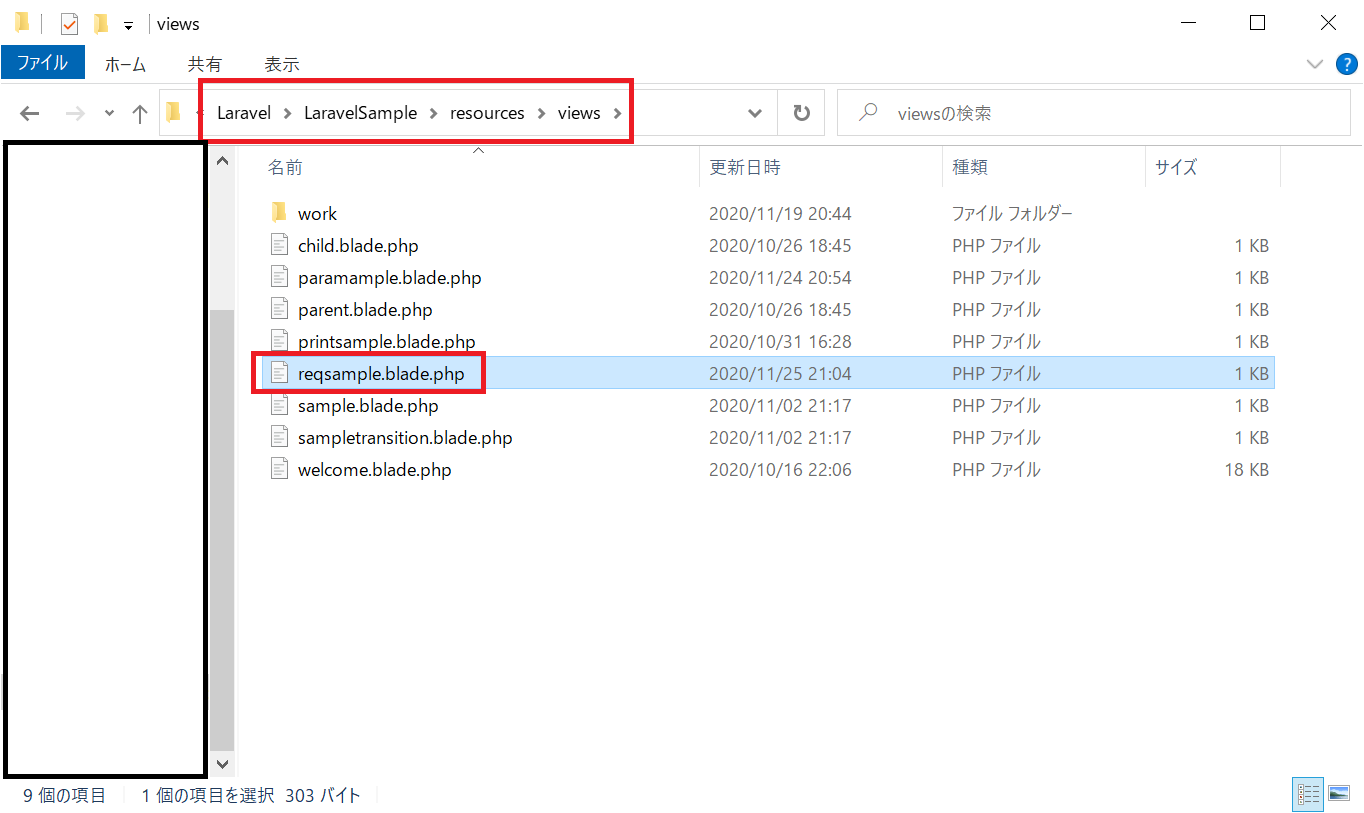Refresh the views folder
The image size is (1364, 813).
[x=801, y=113]
